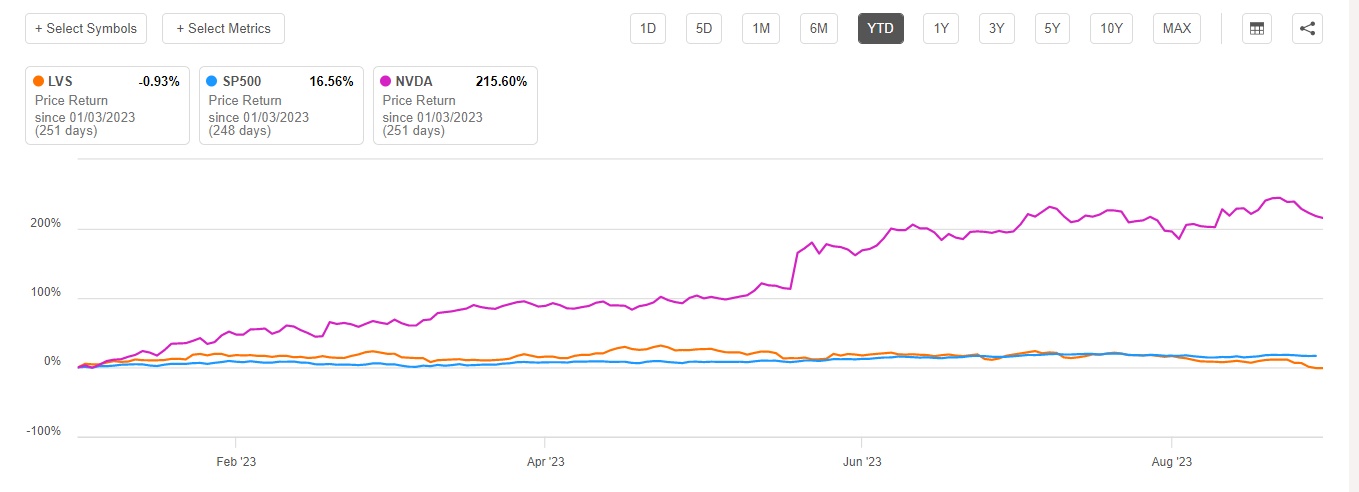Show the 1Y time range
Viewport: 1359px width, 492px height.
(941, 28)
